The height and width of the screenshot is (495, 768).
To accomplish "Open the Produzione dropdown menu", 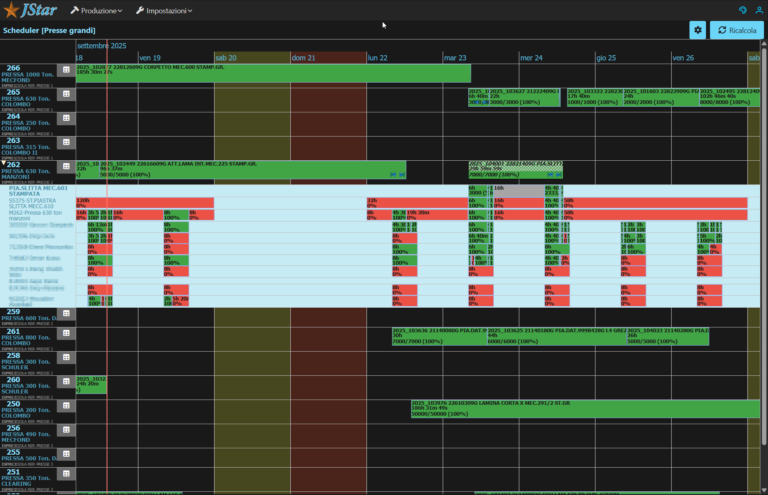I will (96, 10).
